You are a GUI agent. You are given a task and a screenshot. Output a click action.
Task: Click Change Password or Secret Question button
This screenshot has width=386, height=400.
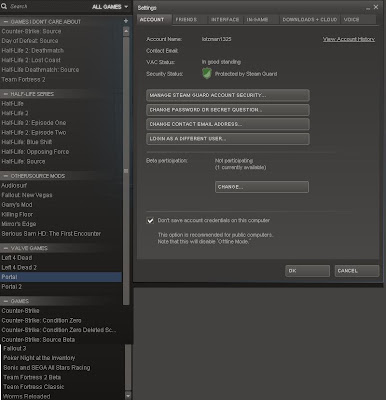tap(228, 110)
